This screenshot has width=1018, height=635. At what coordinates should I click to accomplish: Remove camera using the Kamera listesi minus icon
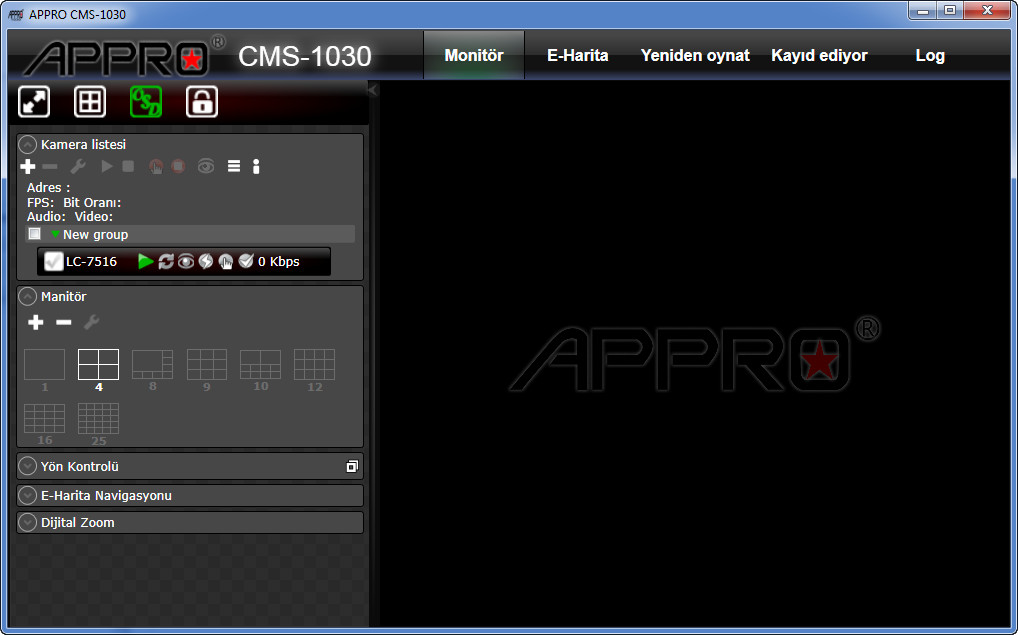pos(49,167)
